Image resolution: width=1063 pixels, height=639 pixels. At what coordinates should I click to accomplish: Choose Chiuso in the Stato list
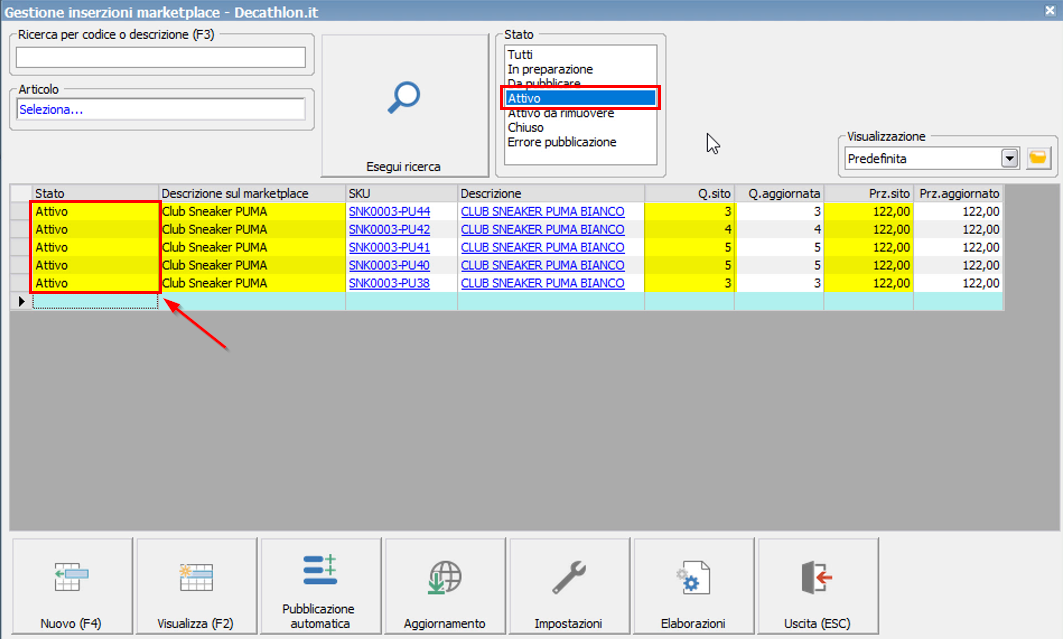(525, 127)
